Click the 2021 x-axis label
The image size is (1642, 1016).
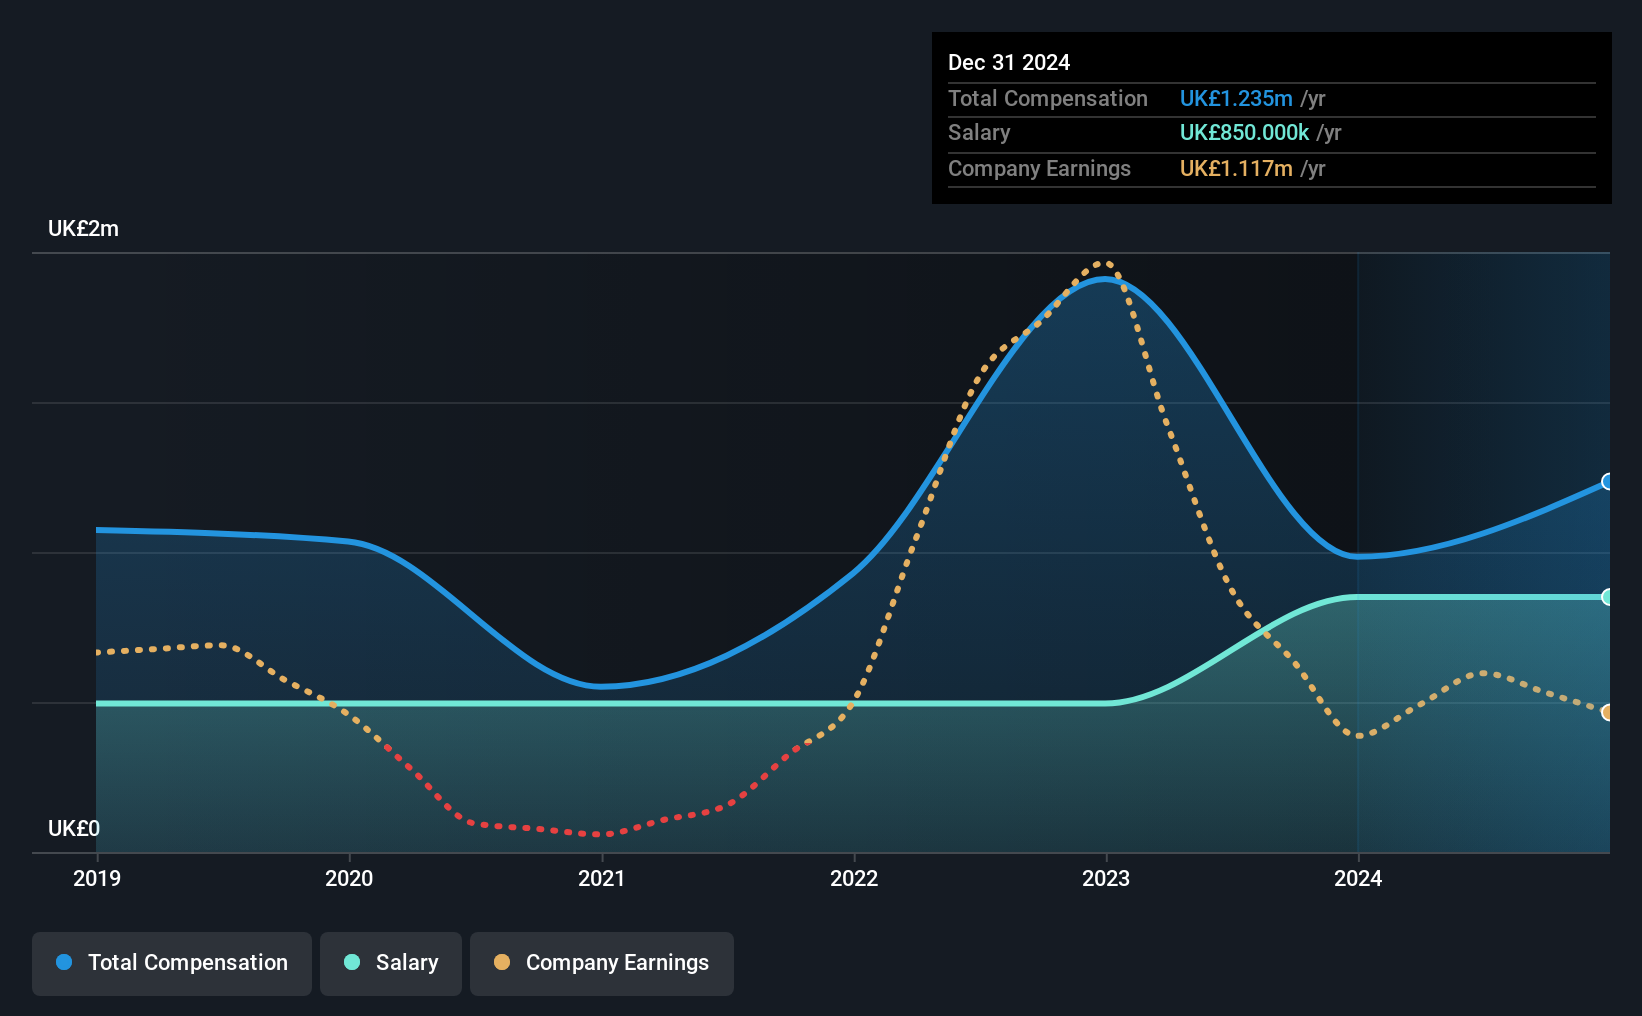(x=602, y=879)
